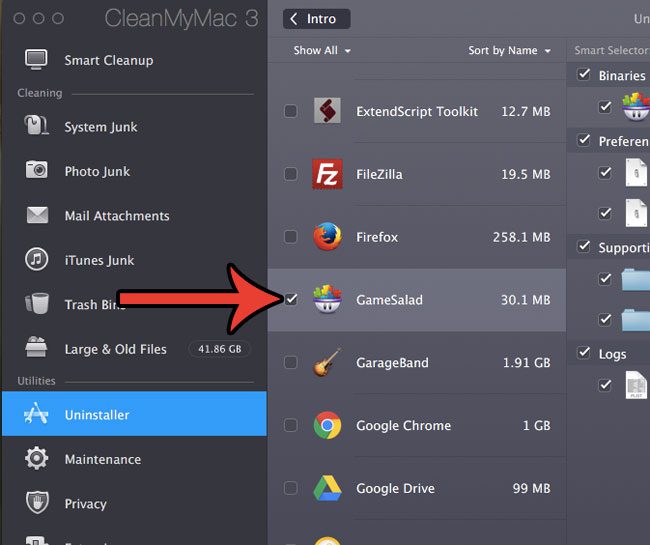Uncheck the Preferences group checkbox
The image size is (650, 545).
coord(584,140)
